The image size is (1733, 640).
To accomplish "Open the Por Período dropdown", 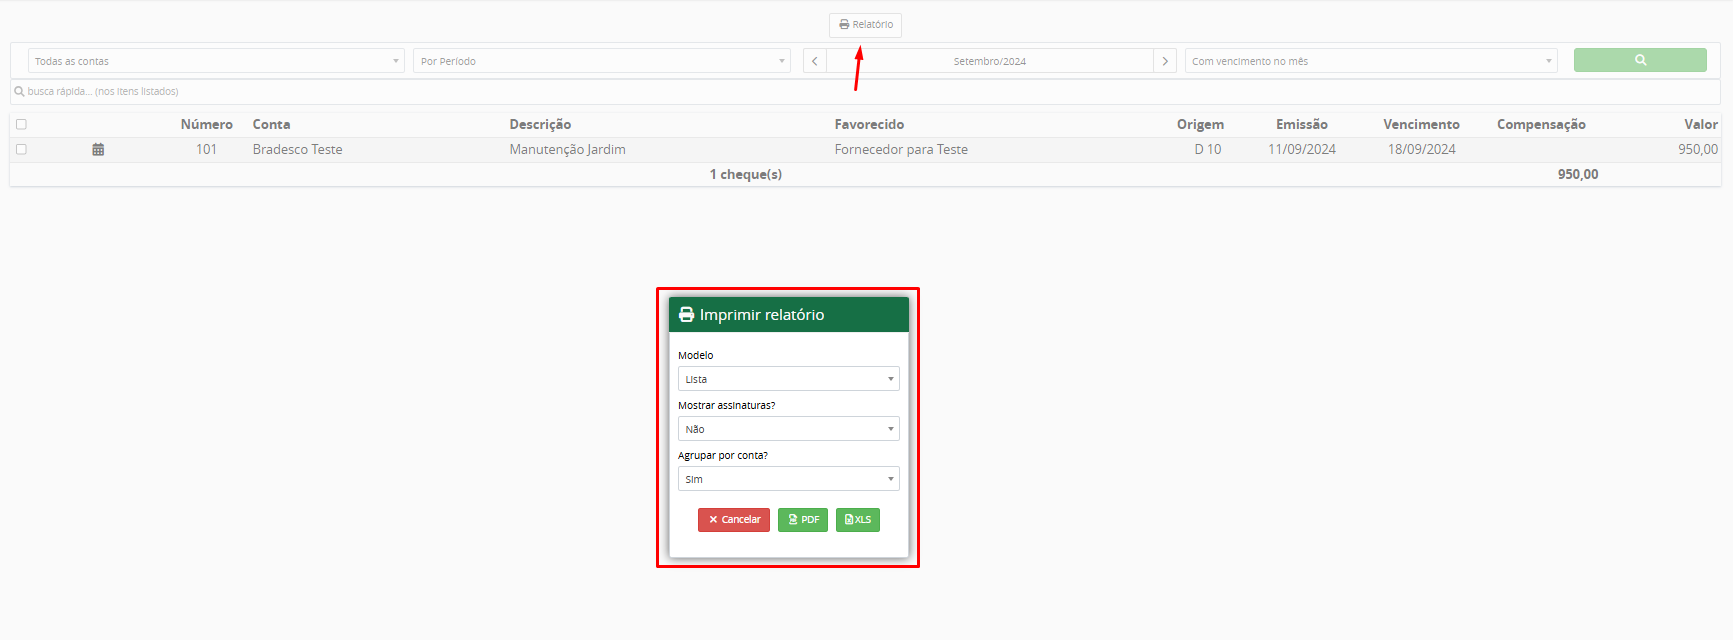I will click(601, 61).
